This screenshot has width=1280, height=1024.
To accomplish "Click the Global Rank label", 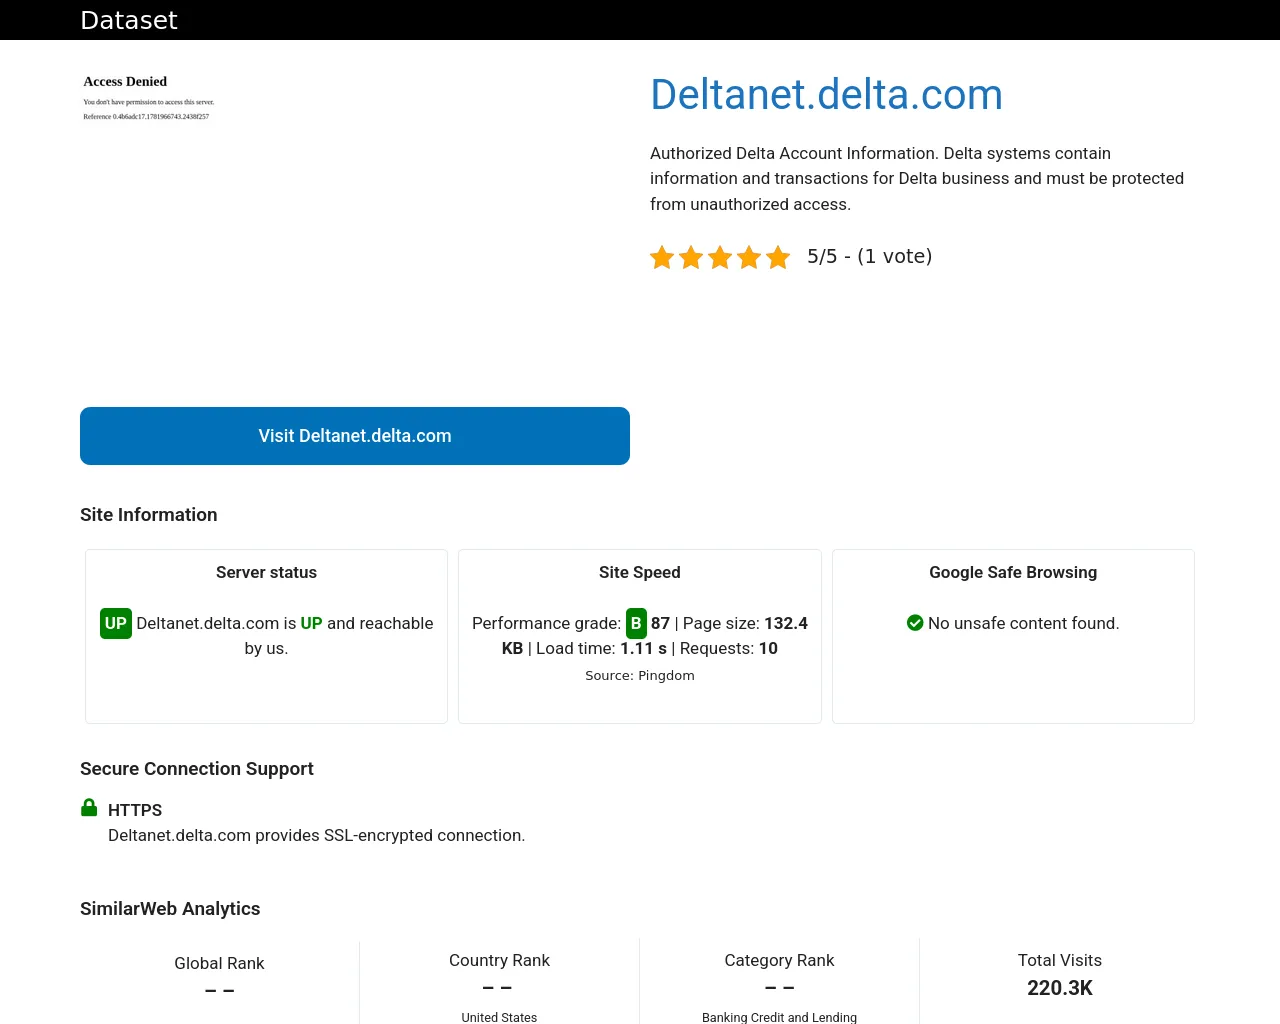I will pyautogui.click(x=219, y=964).
